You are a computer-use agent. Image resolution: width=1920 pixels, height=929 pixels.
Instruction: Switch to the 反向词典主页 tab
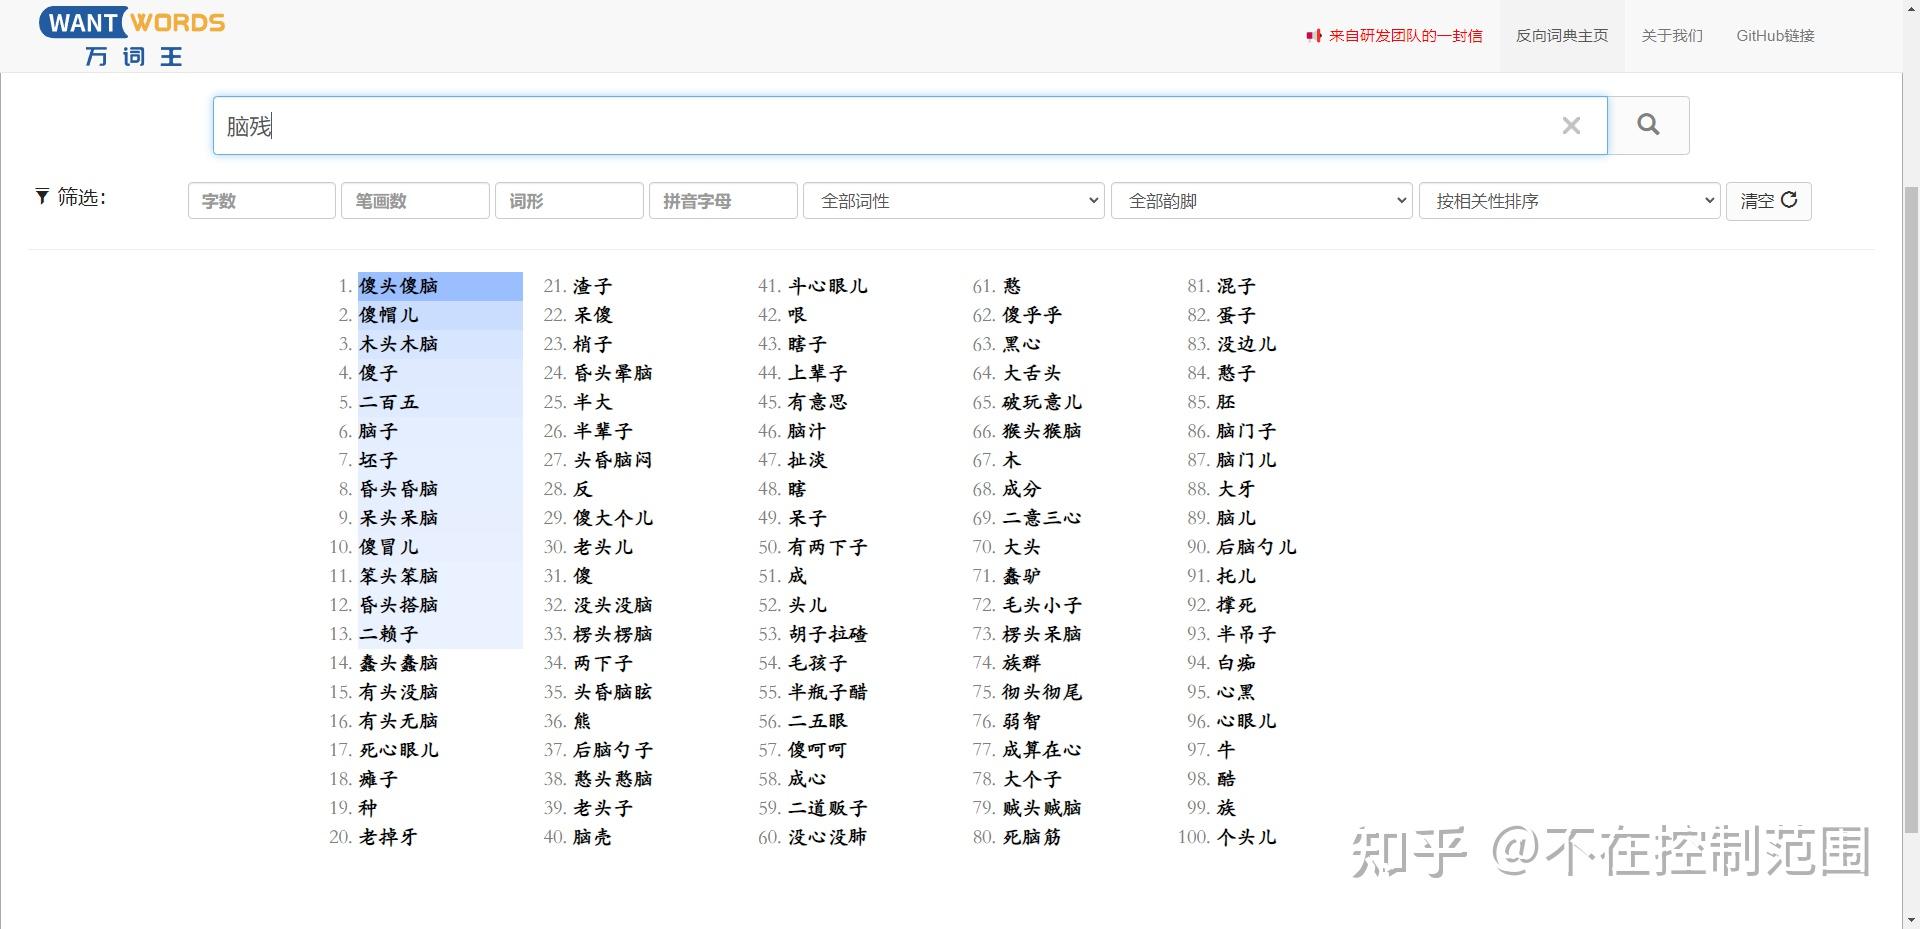[x=1560, y=35]
